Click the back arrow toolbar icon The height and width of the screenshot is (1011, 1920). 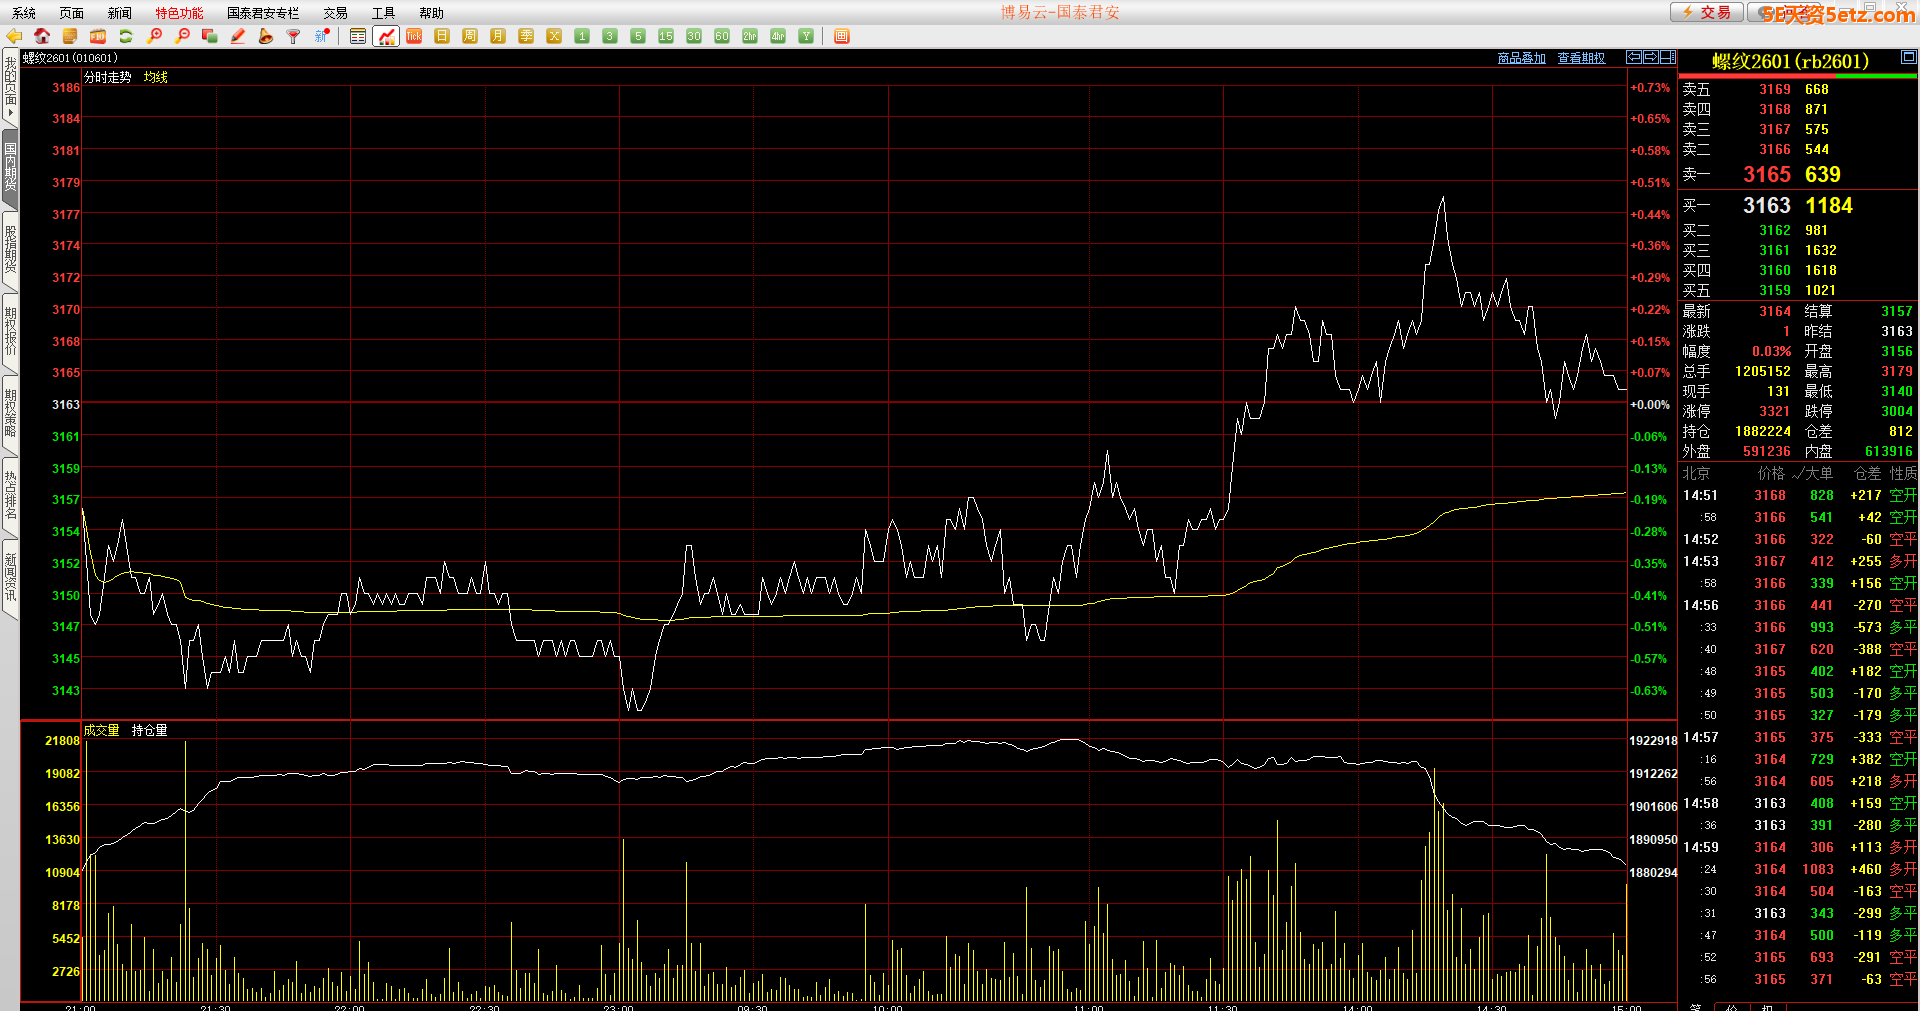pos(14,36)
